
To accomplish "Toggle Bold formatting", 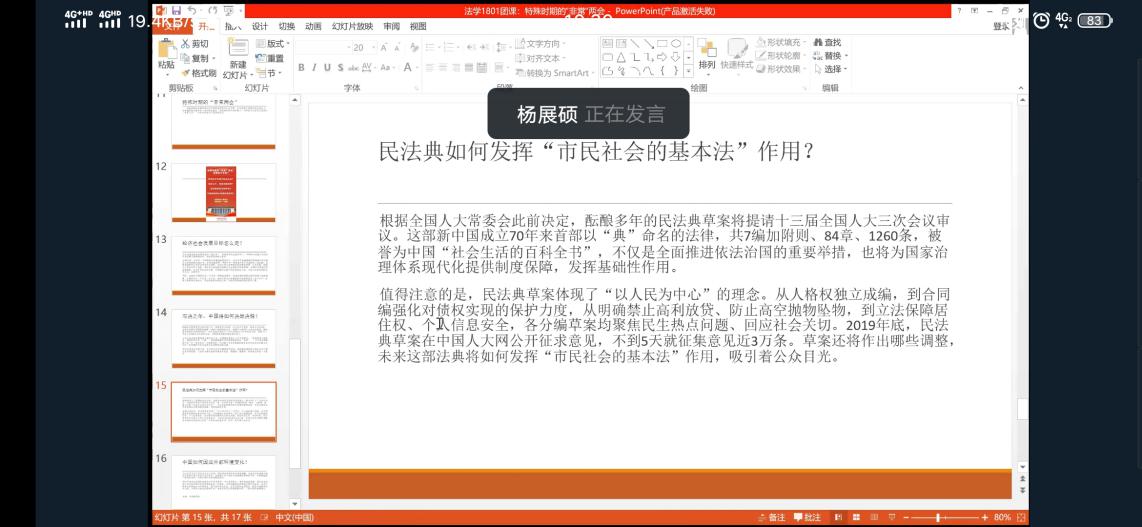I will 301,68.
